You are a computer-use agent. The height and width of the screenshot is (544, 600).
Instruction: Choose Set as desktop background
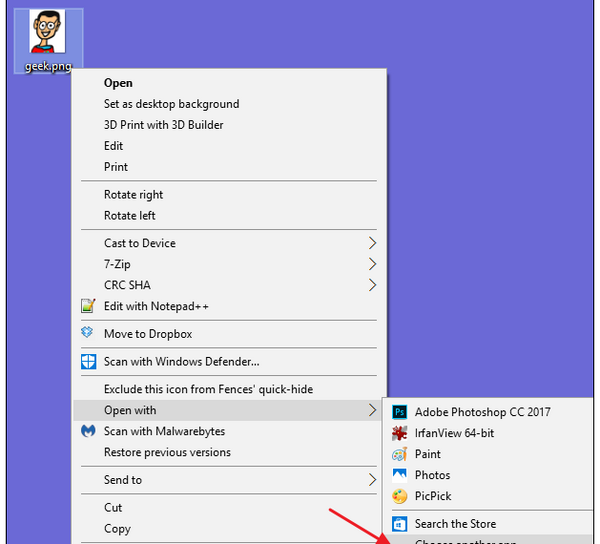171,104
